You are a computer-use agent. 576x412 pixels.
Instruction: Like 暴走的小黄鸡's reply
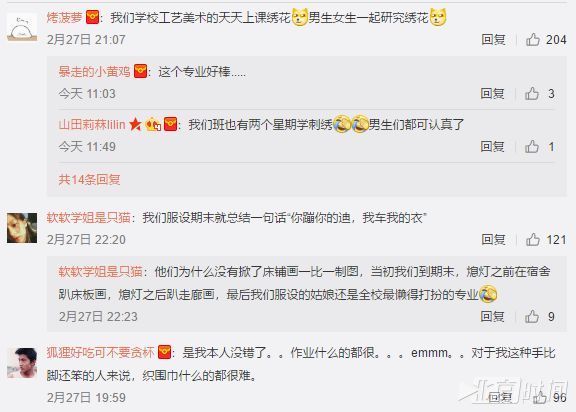(x=532, y=93)
